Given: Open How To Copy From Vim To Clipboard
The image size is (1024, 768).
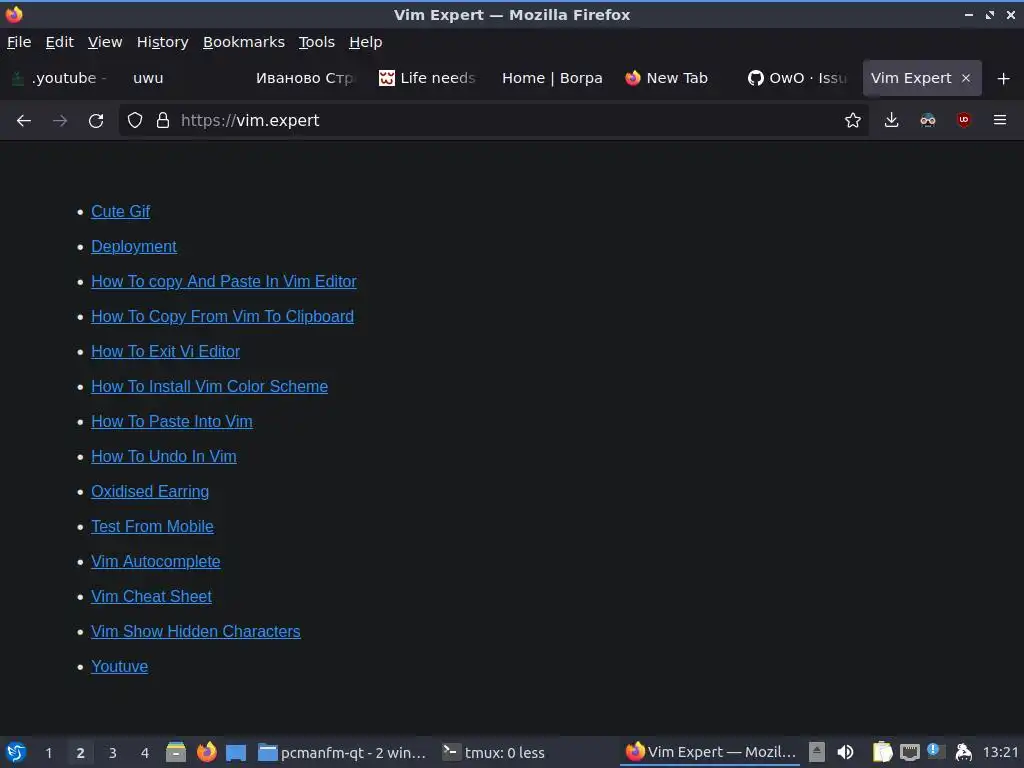Looking at the screenshot, I should coord(222,317).
